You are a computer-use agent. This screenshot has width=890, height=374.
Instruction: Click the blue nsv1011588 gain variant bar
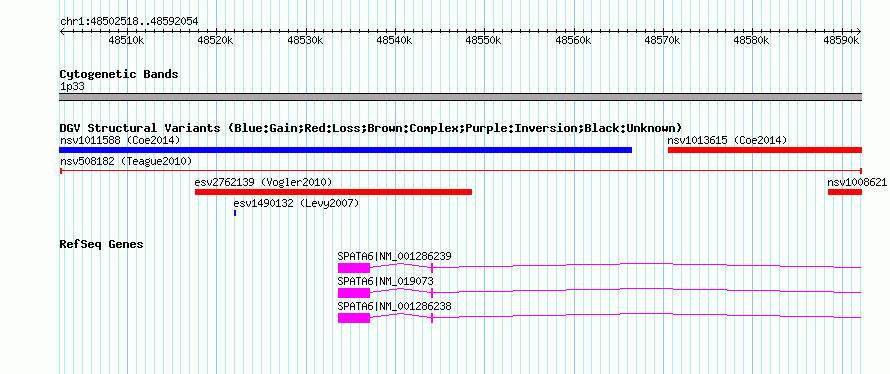pyautogui.click(x=346, y=150)
